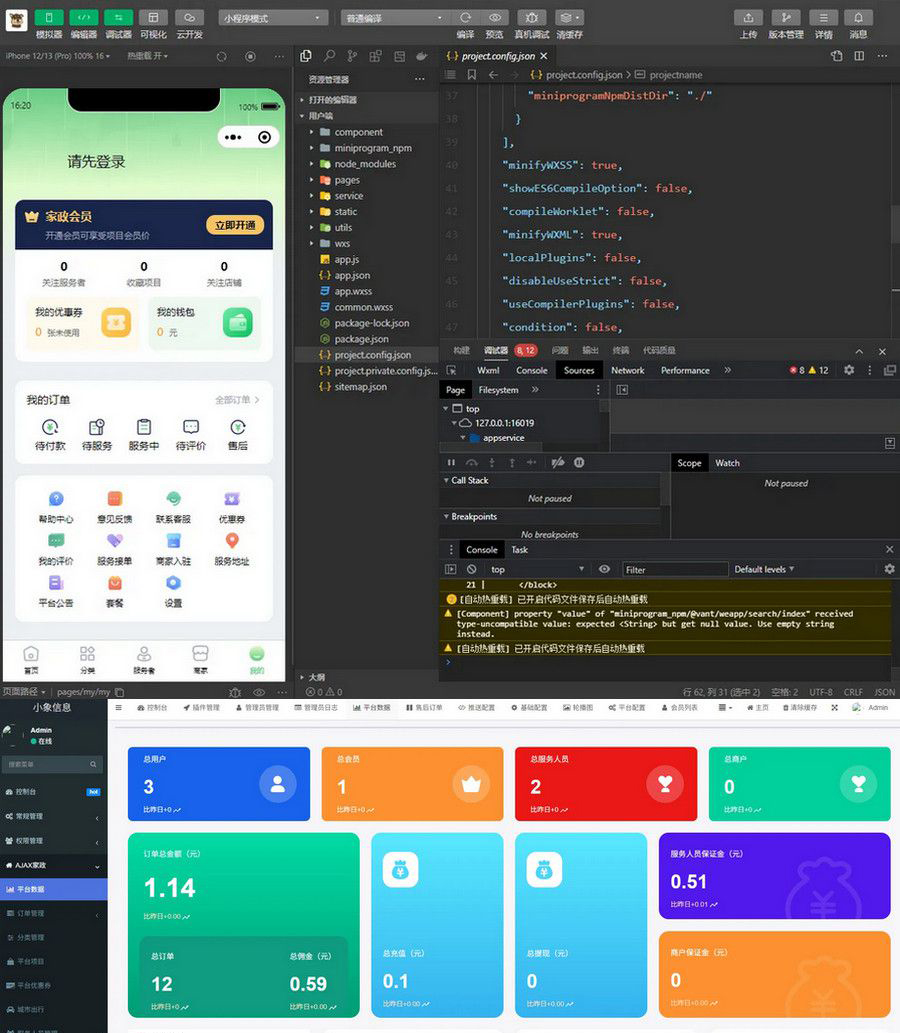Click the 全部订单 link

(235, 399)
